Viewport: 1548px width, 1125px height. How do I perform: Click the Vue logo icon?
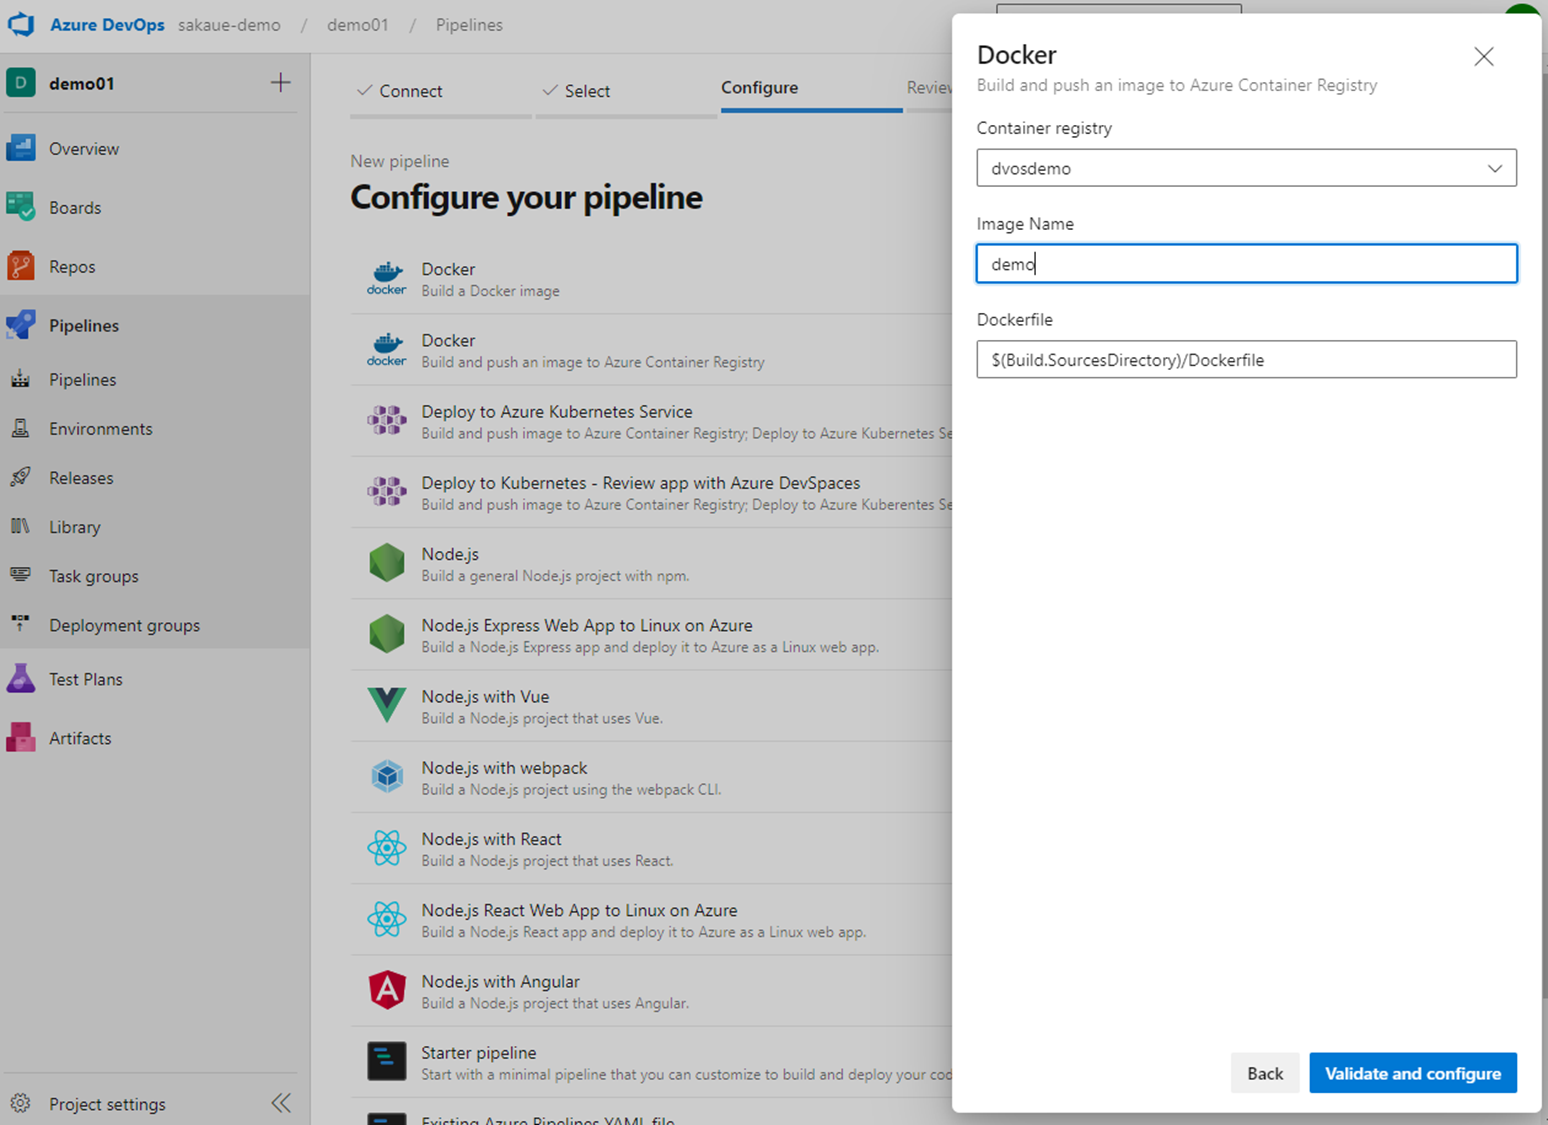[387, 705]
